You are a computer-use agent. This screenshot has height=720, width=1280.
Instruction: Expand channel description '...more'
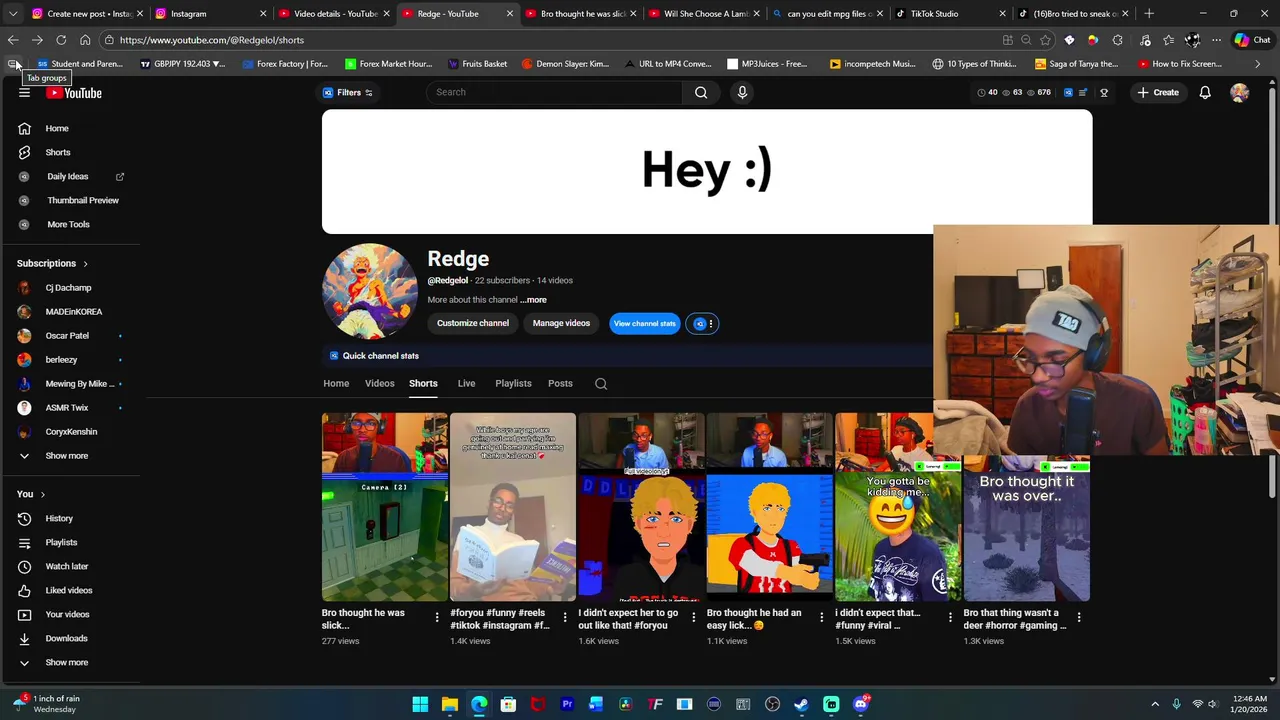[533, 300]
